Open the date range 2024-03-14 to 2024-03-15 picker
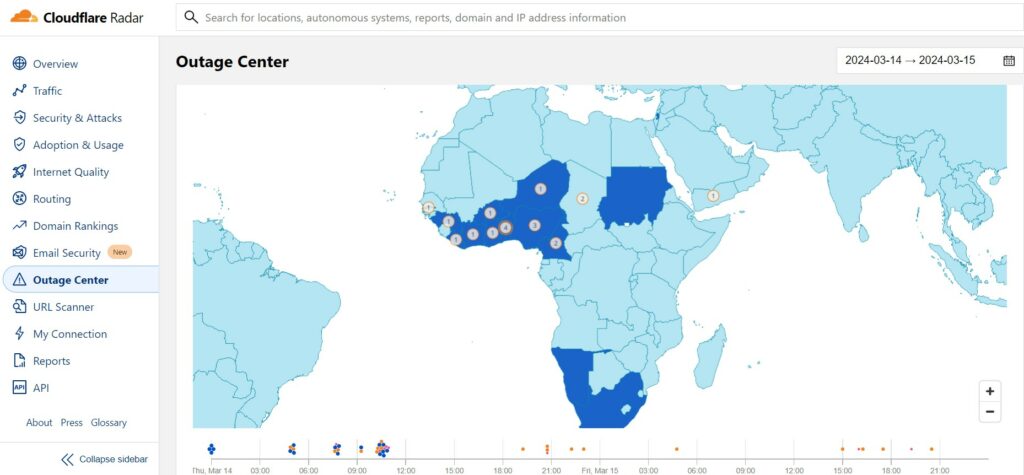Viewport: 1024px width, 475px height. coord(909,61)
